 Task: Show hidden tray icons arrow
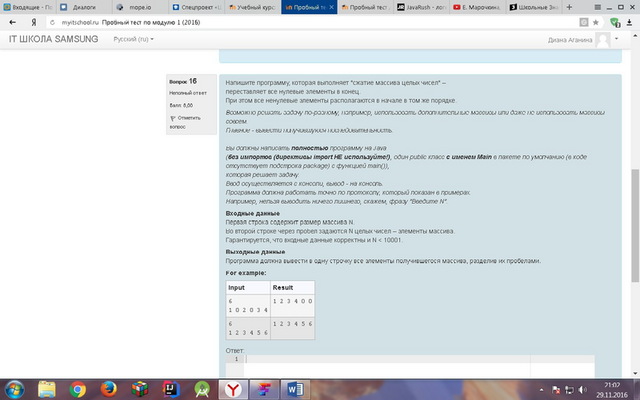click(x=541, y=390)
